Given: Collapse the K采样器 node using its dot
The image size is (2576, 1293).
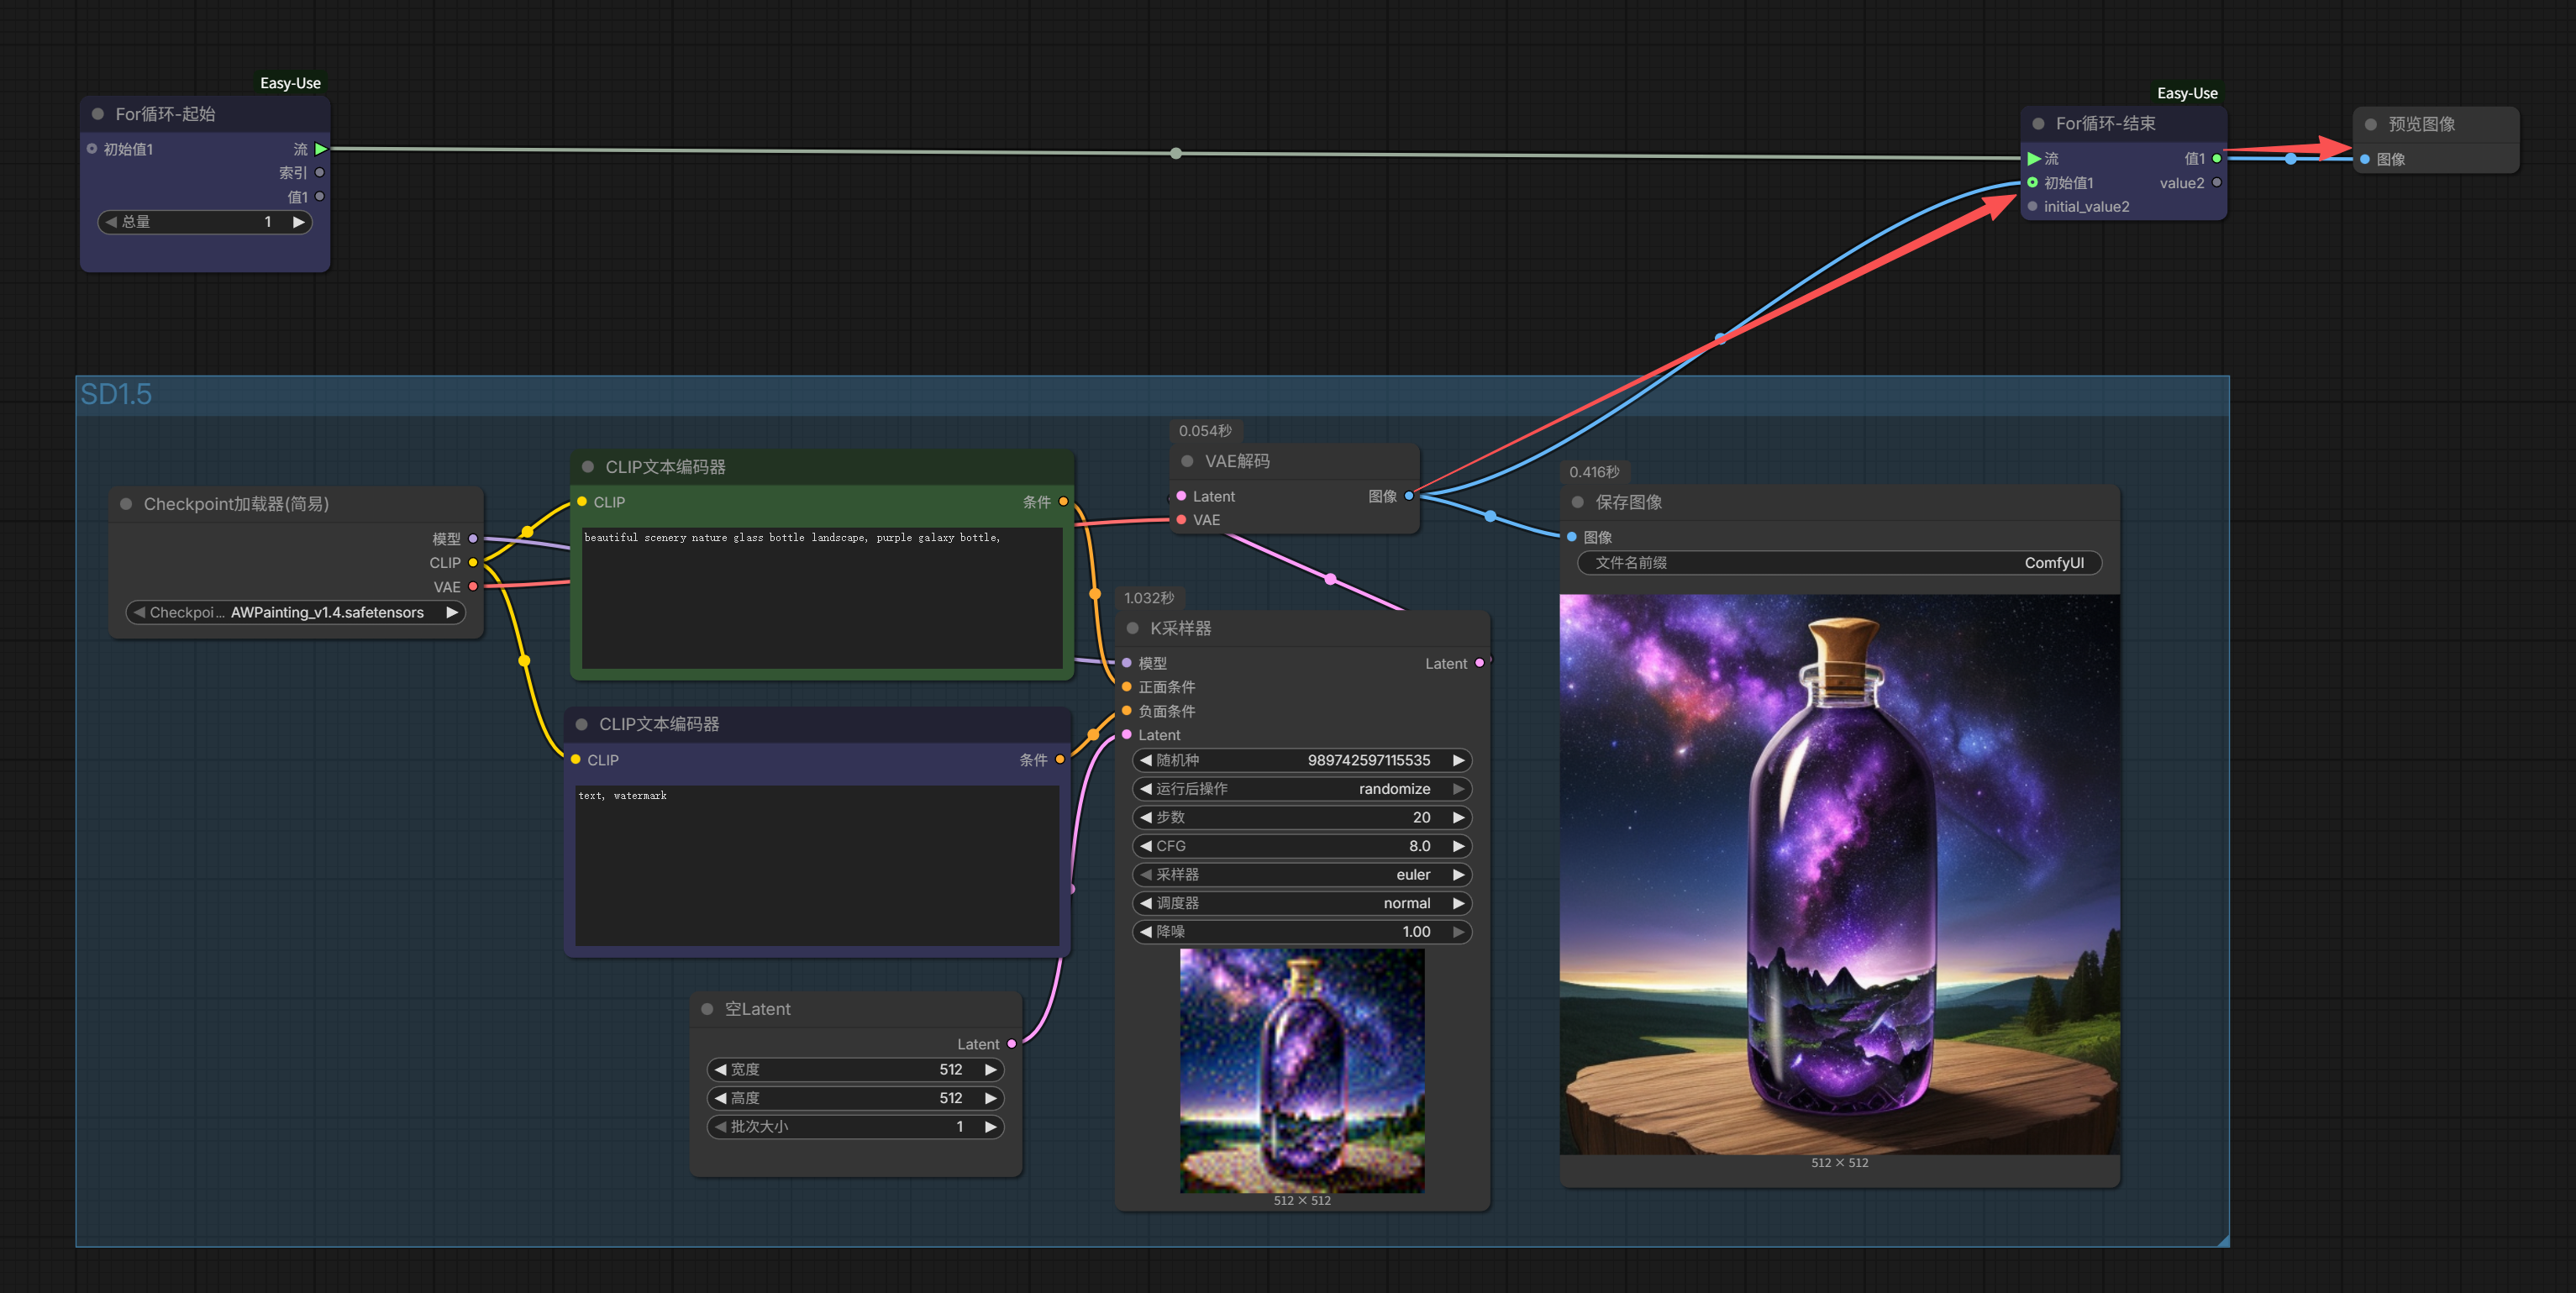Looking at the screenshot, I should tap(1132, 628).
